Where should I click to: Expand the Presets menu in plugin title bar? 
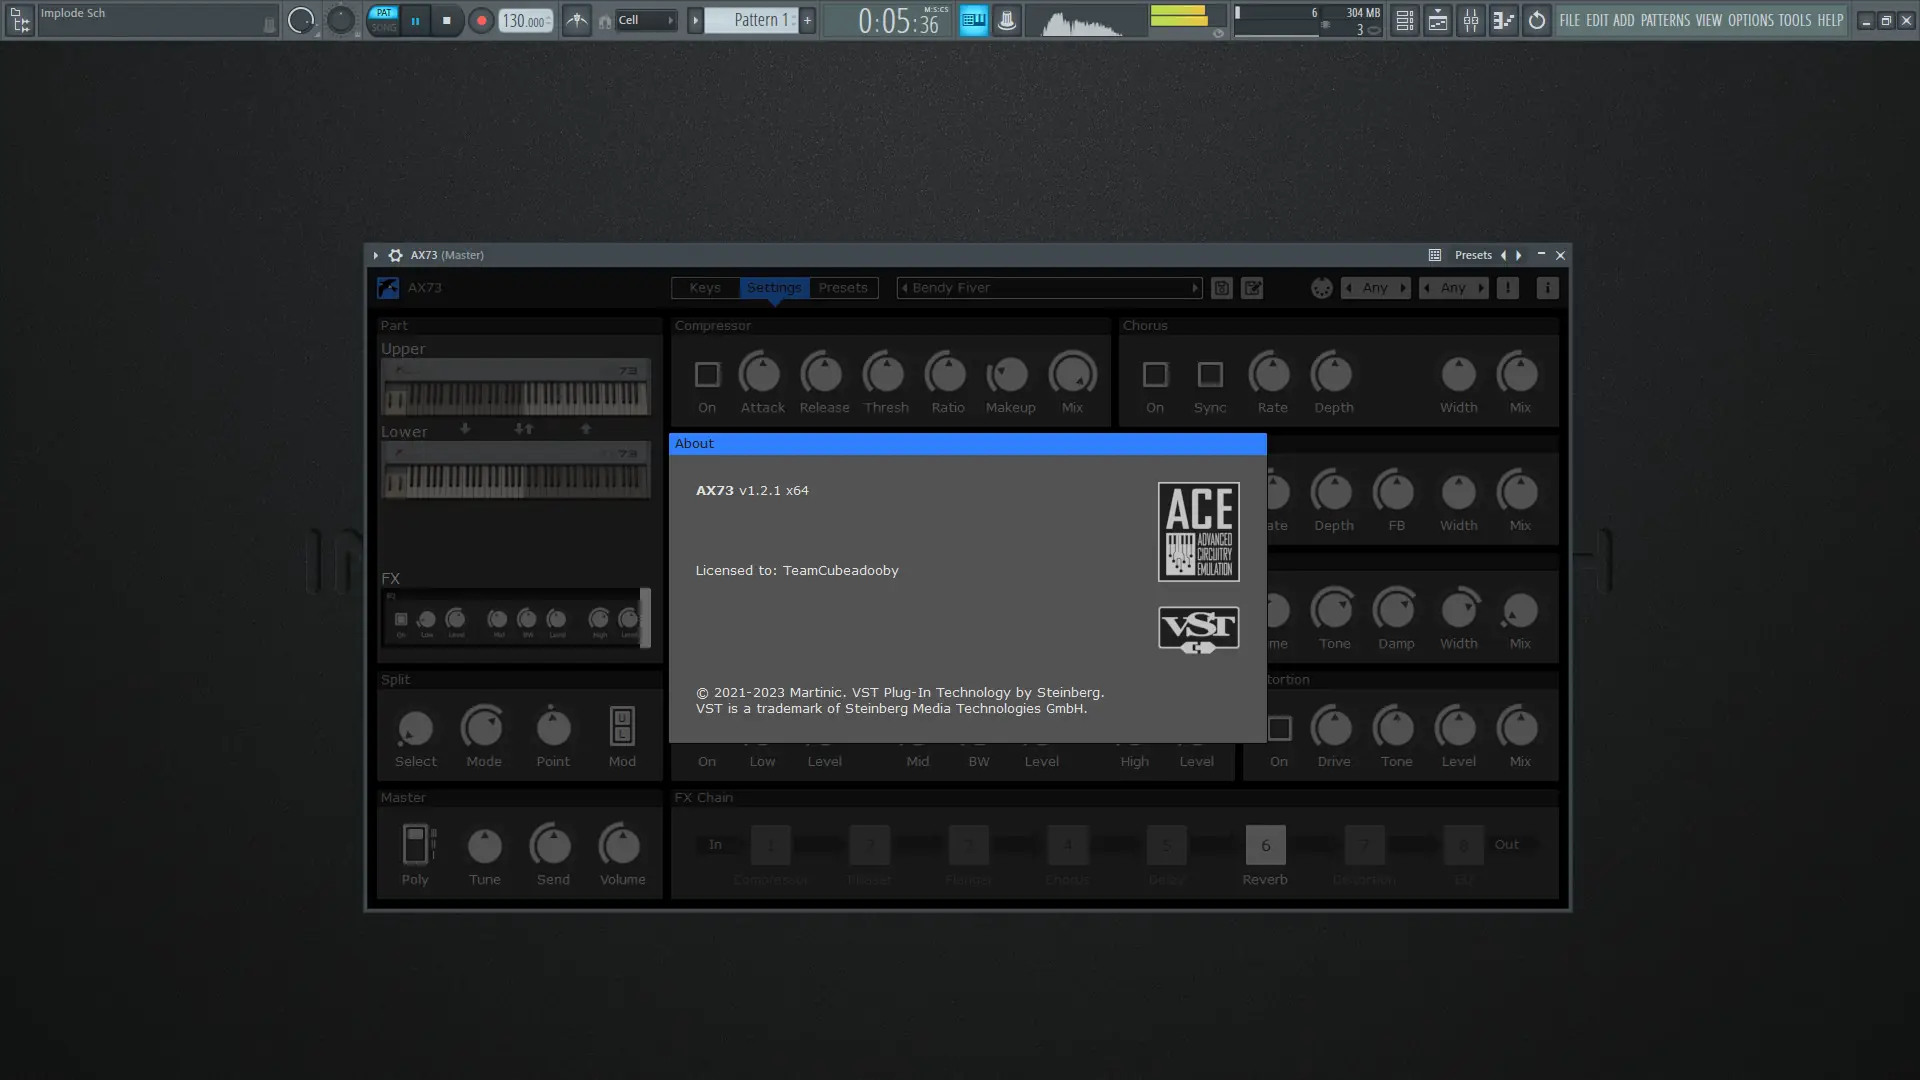pos(1473,255)
